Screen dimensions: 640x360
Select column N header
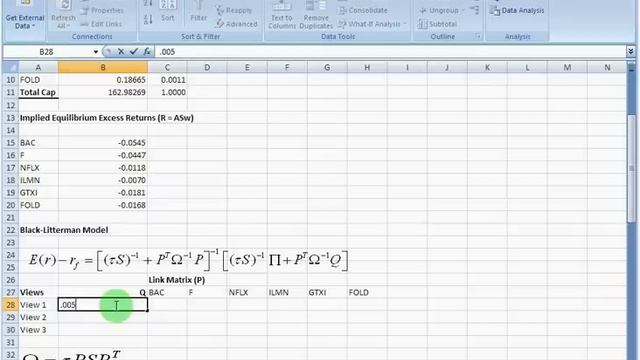(607, 67)
